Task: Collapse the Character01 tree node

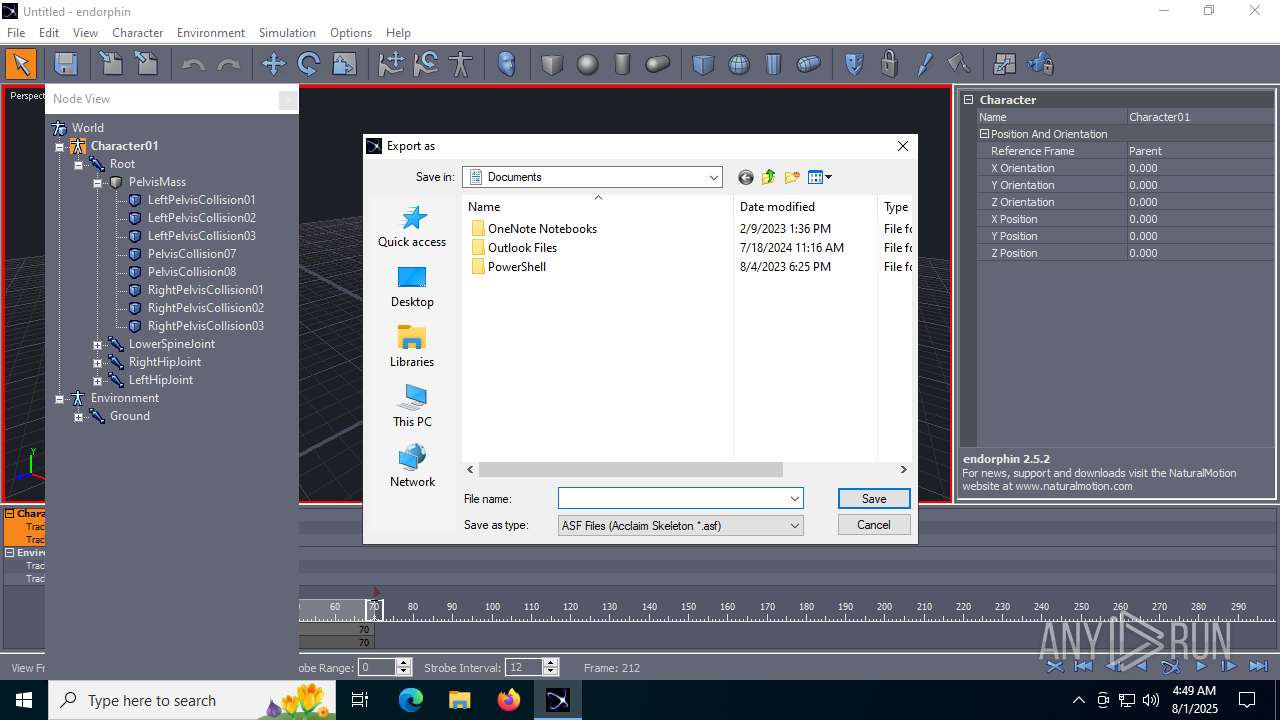Action: [59, 147]
